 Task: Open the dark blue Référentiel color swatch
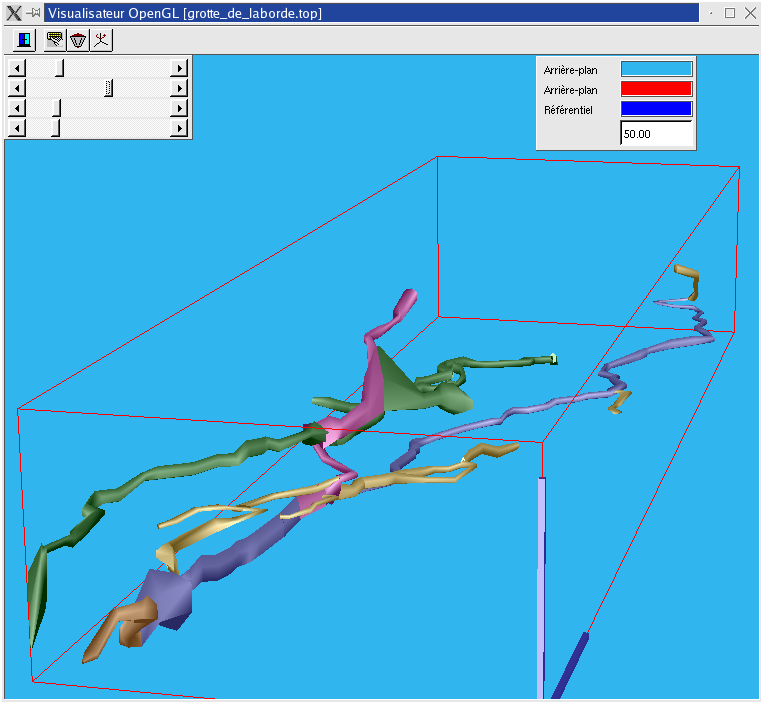[x=656, y=109]
